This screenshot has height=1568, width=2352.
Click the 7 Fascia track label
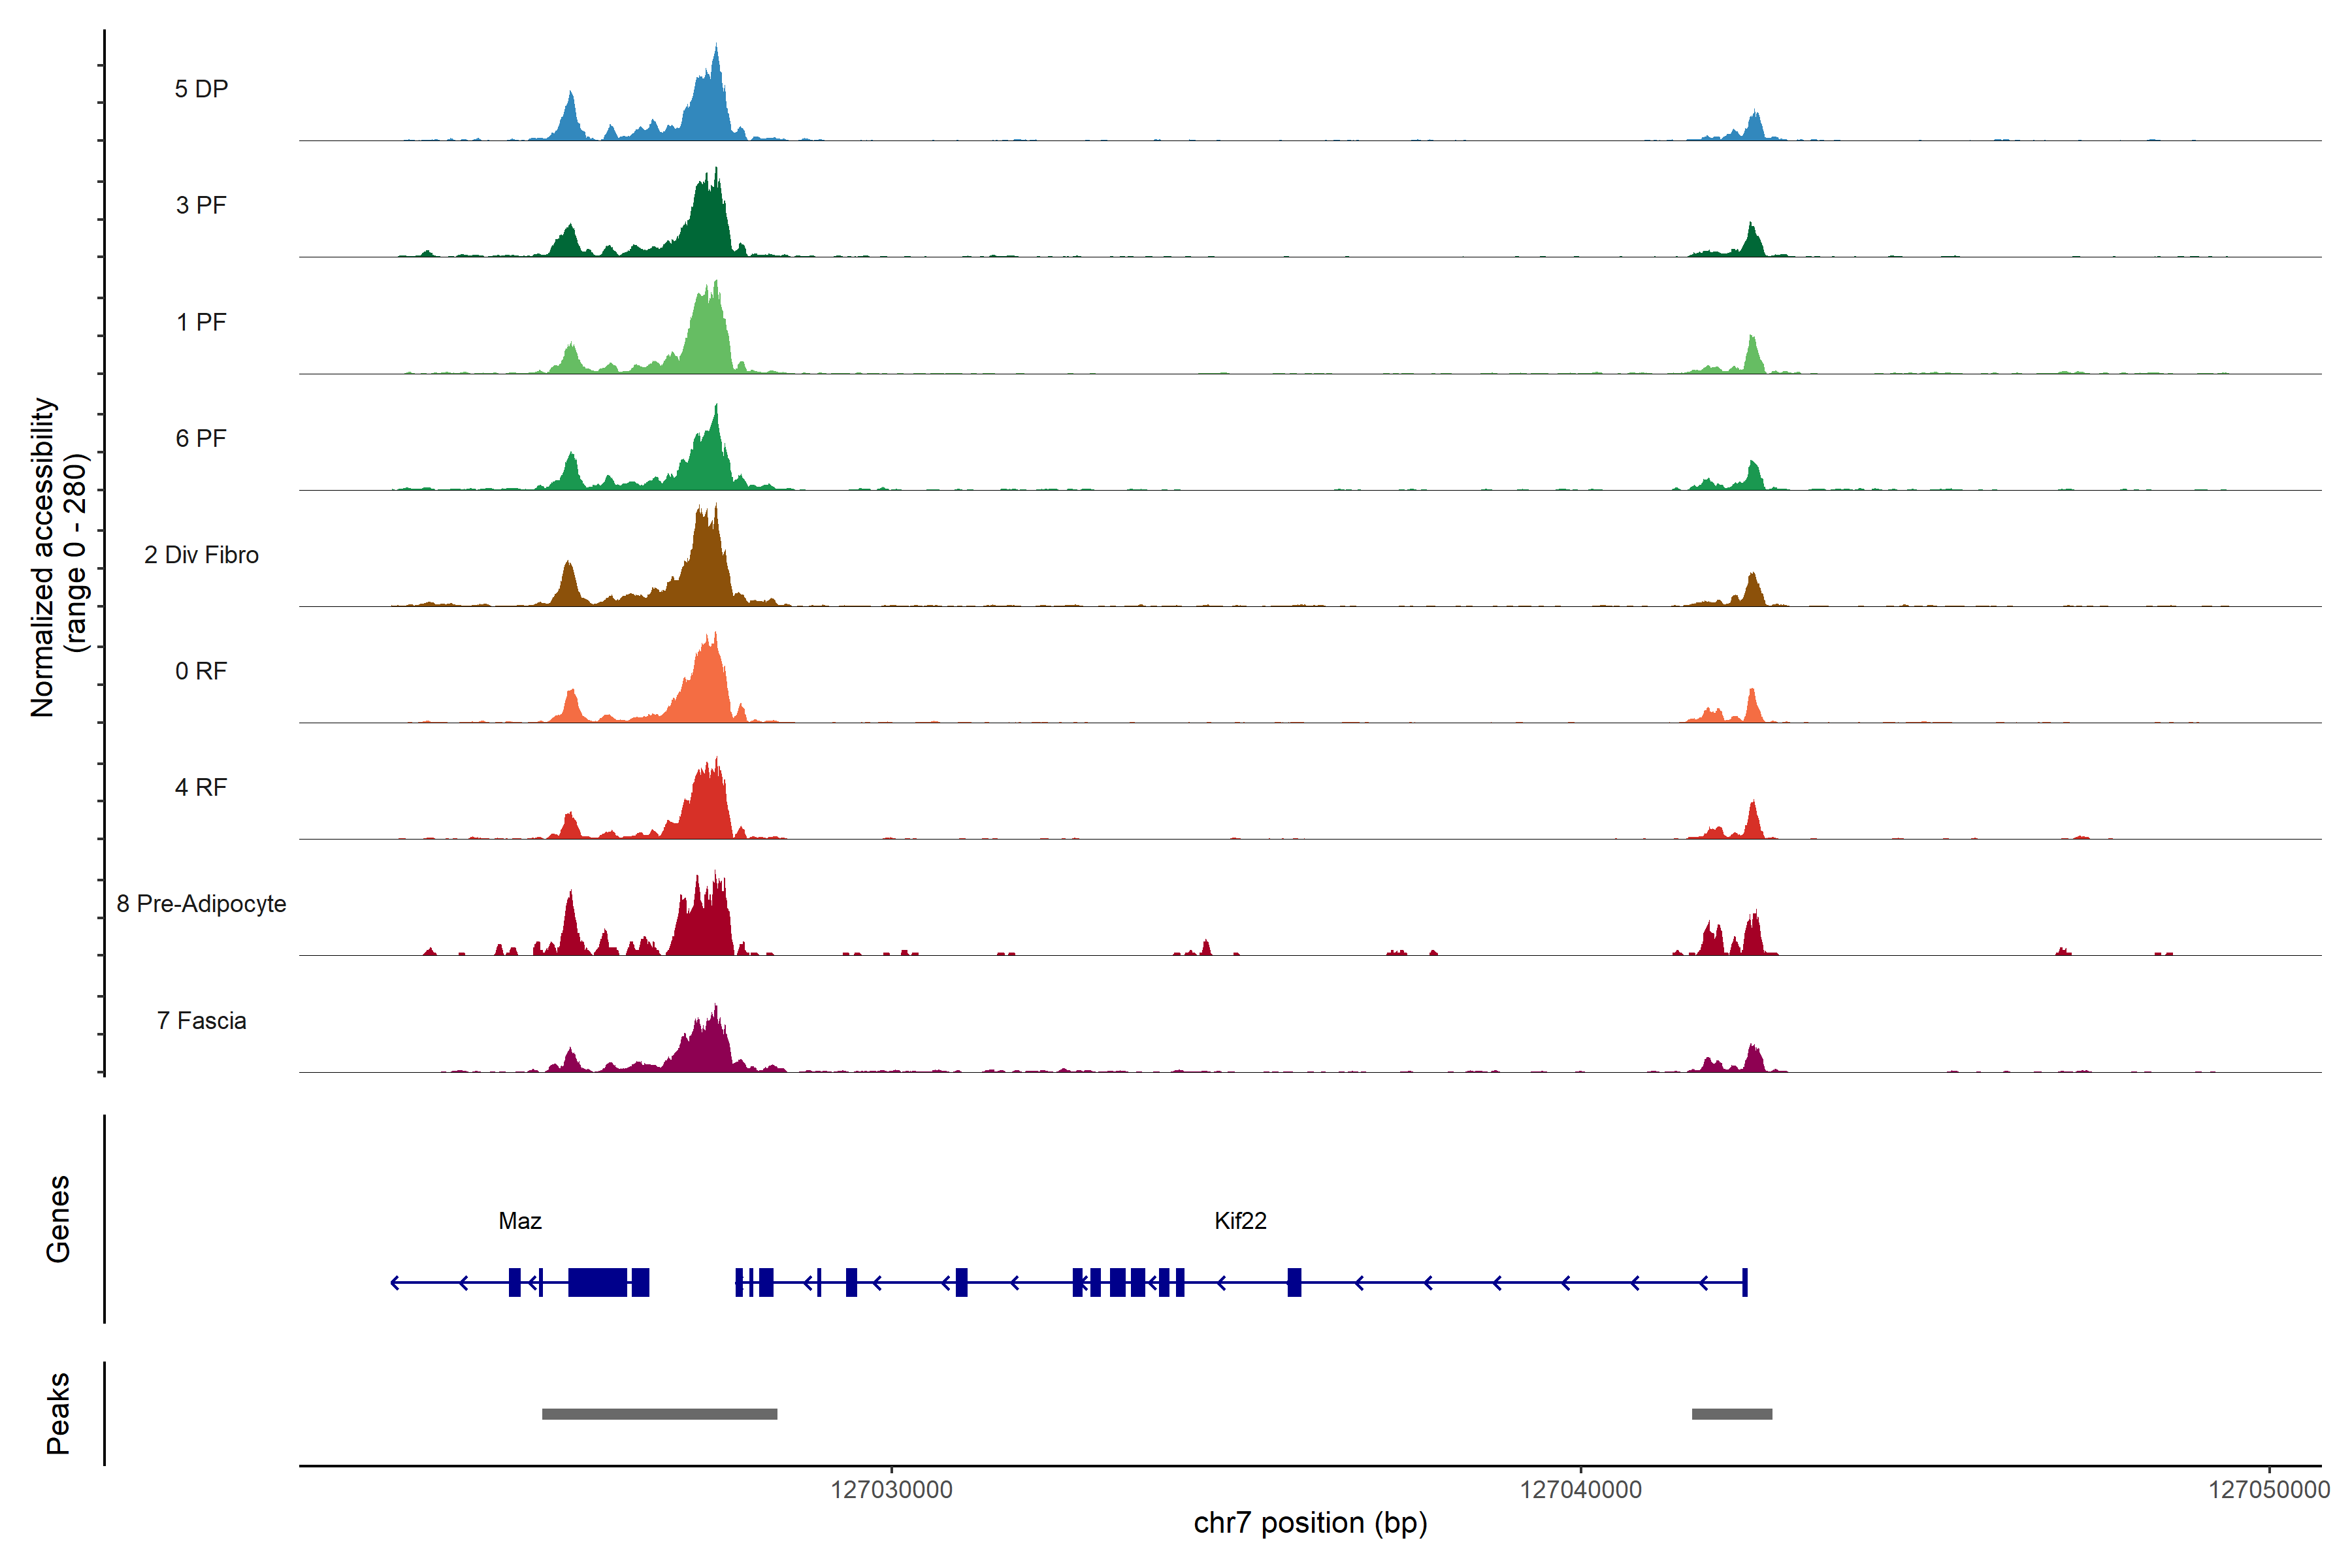pos(201,1020)
